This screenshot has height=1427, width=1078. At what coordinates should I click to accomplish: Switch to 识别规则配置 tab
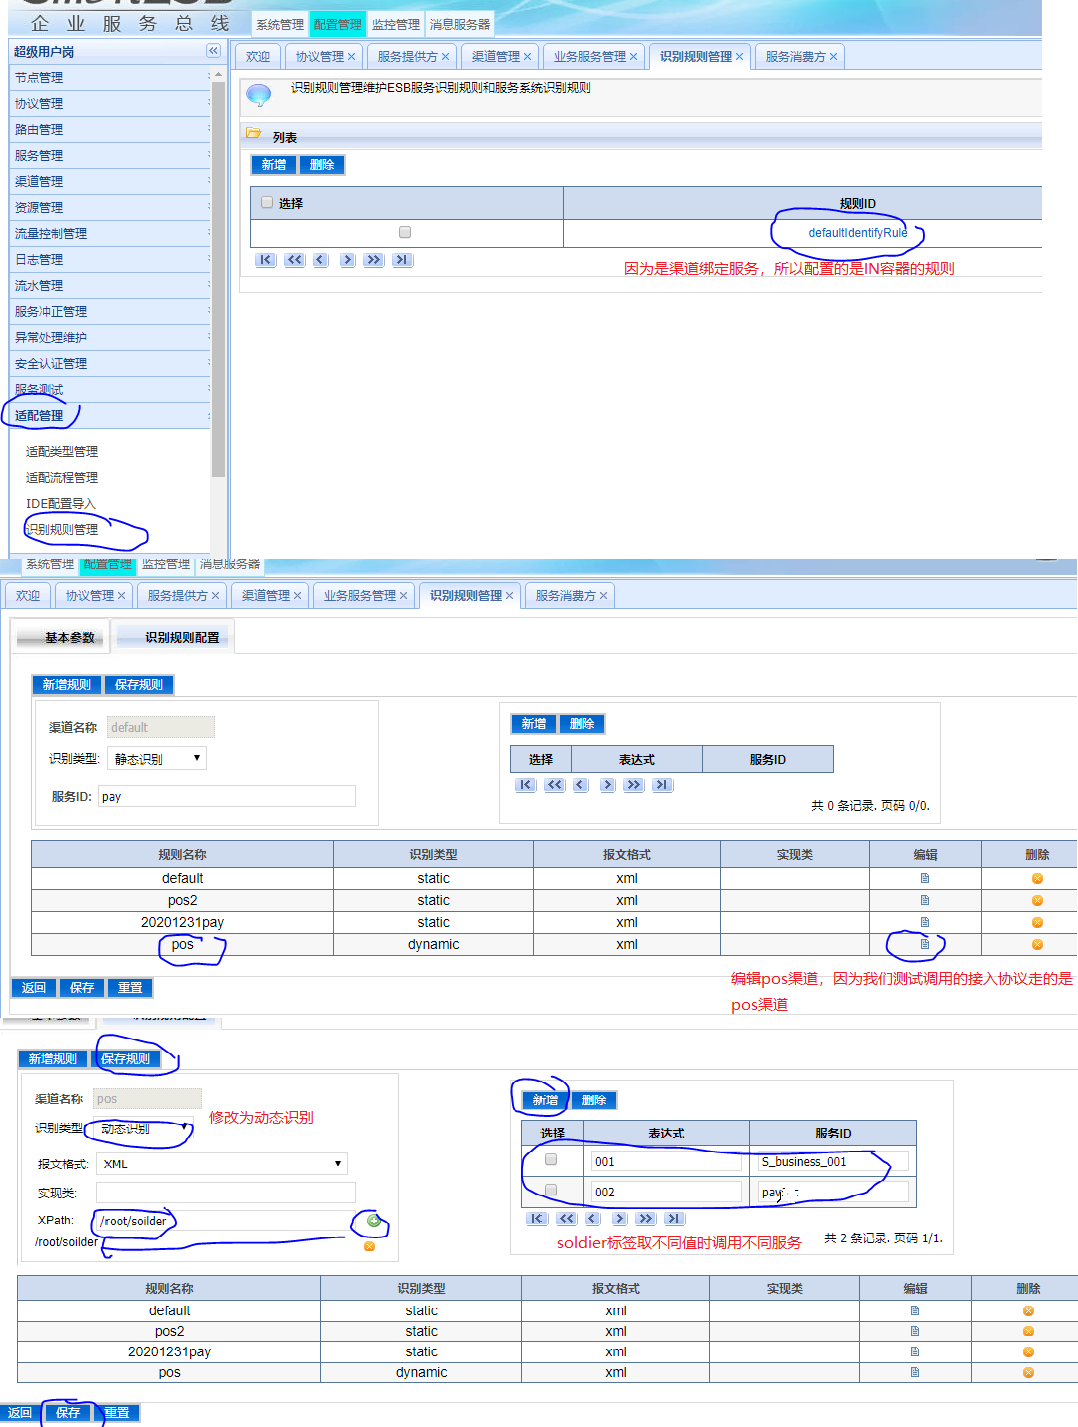pyautogui.click(x=181, y=638)
